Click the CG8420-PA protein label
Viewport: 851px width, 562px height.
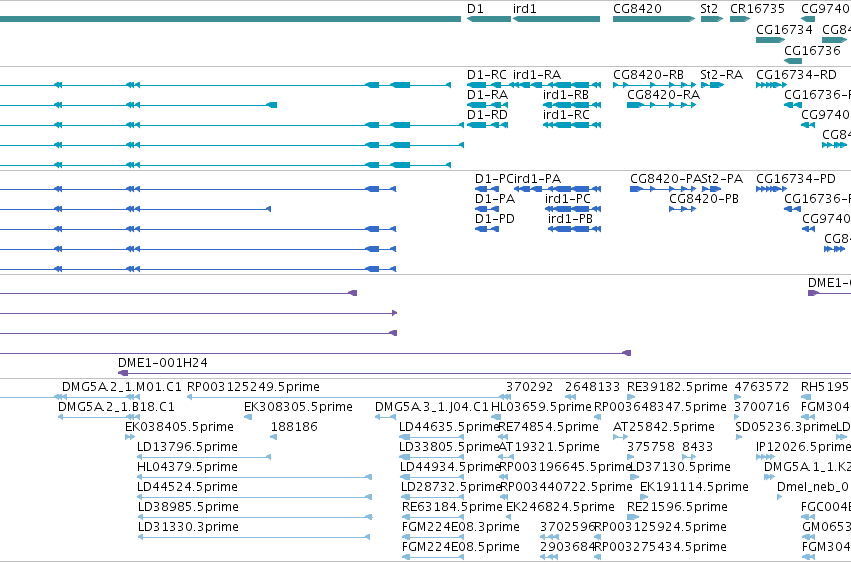point(666,179)
